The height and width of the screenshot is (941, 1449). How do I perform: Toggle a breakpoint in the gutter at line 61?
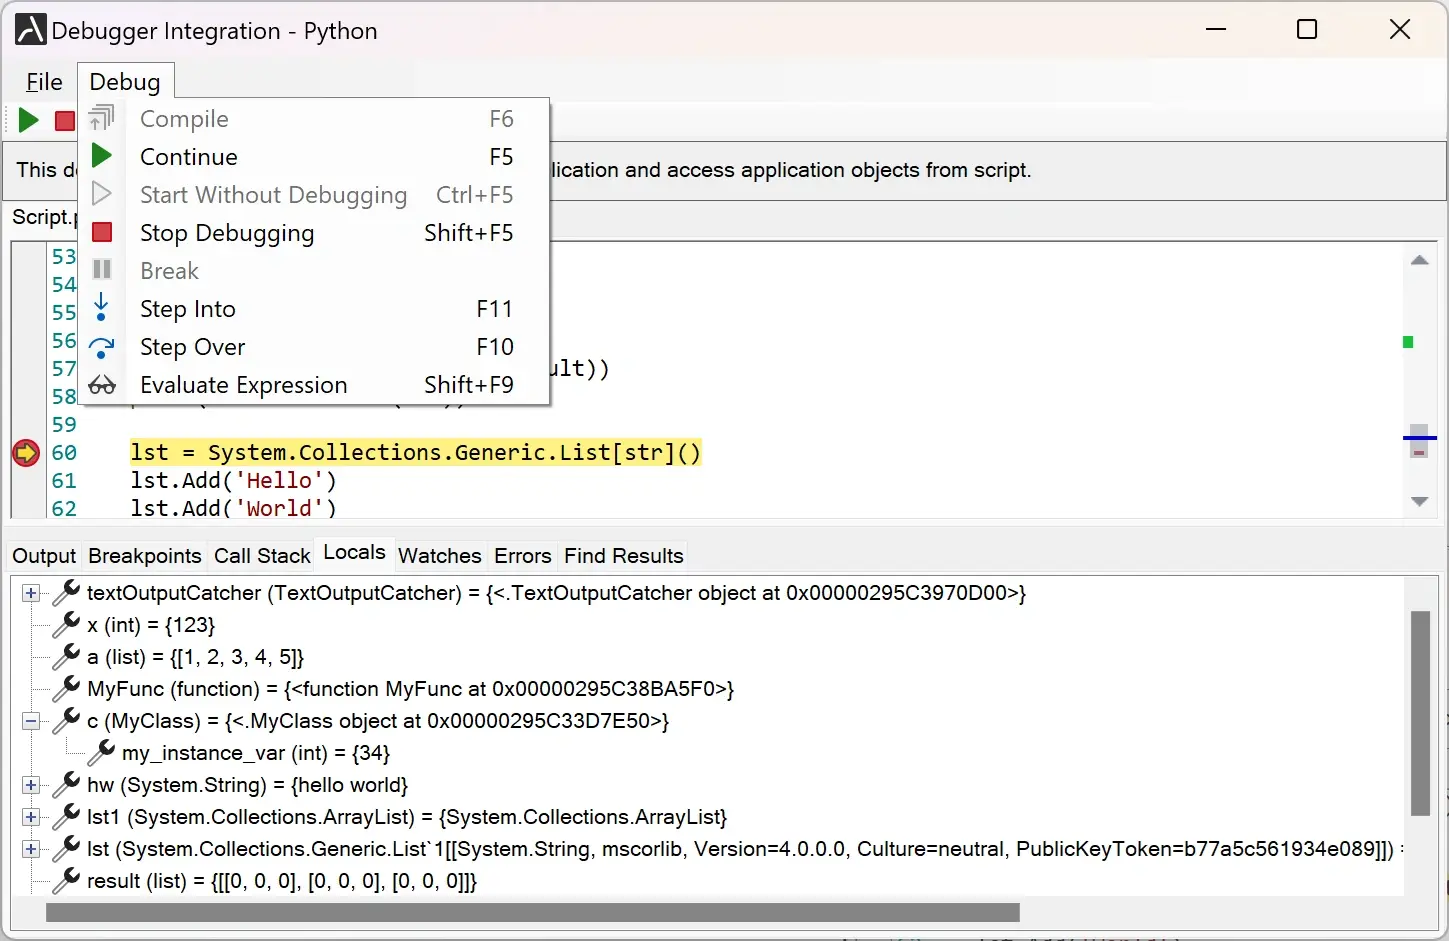point(25,481)
